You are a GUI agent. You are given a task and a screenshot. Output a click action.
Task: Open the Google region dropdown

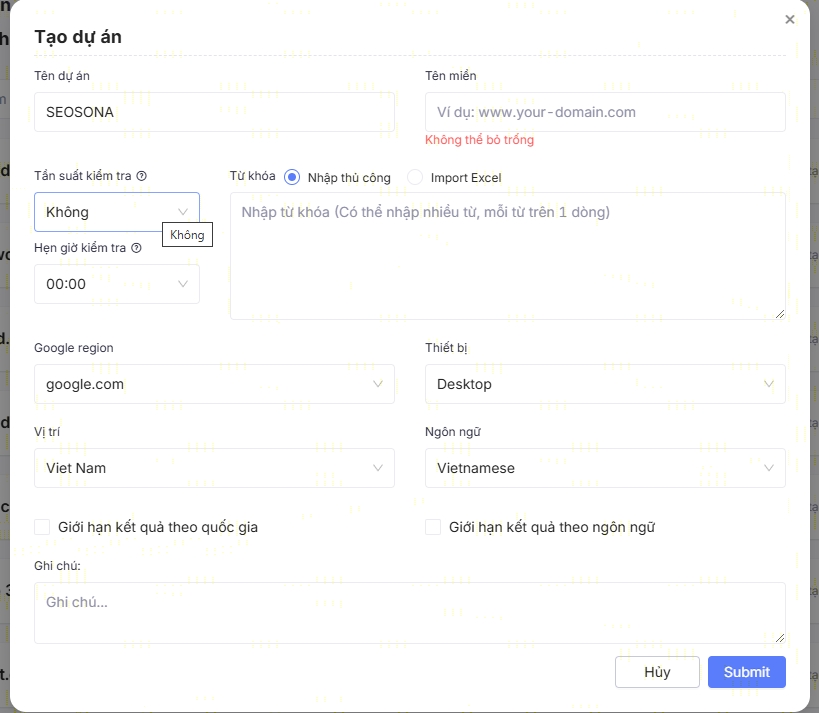pos(214,384)
